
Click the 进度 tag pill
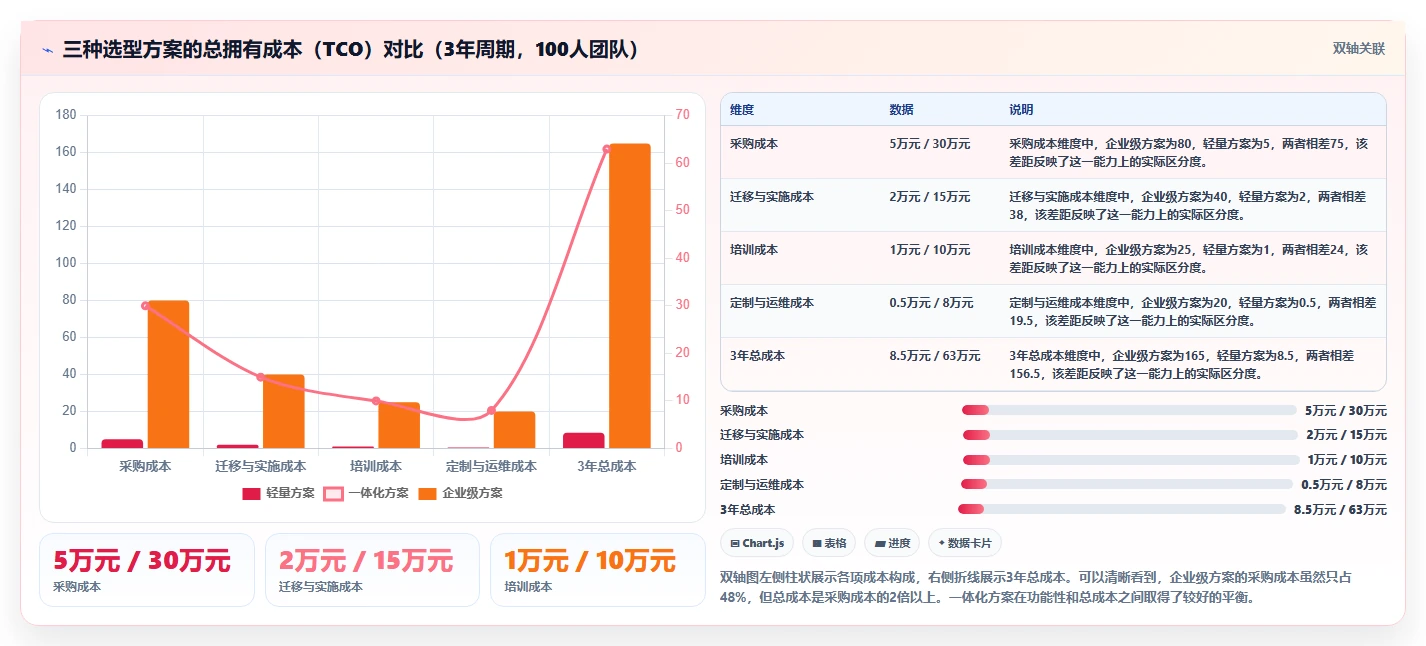coord(892,543)
